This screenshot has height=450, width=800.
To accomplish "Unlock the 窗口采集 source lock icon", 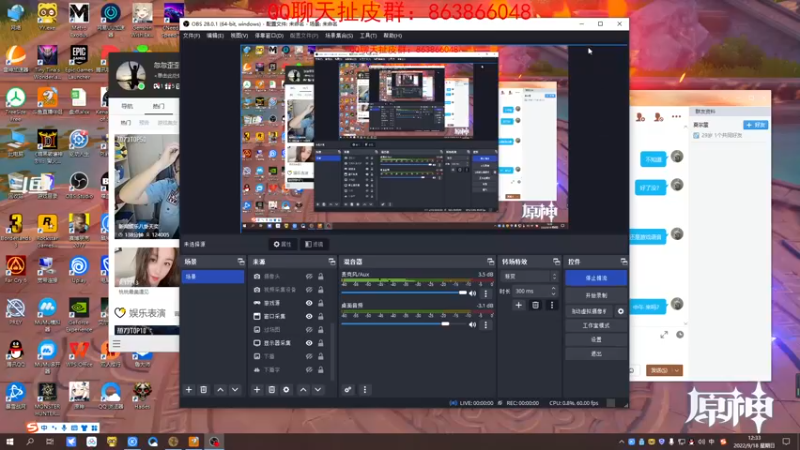I will tap(321, 316).
